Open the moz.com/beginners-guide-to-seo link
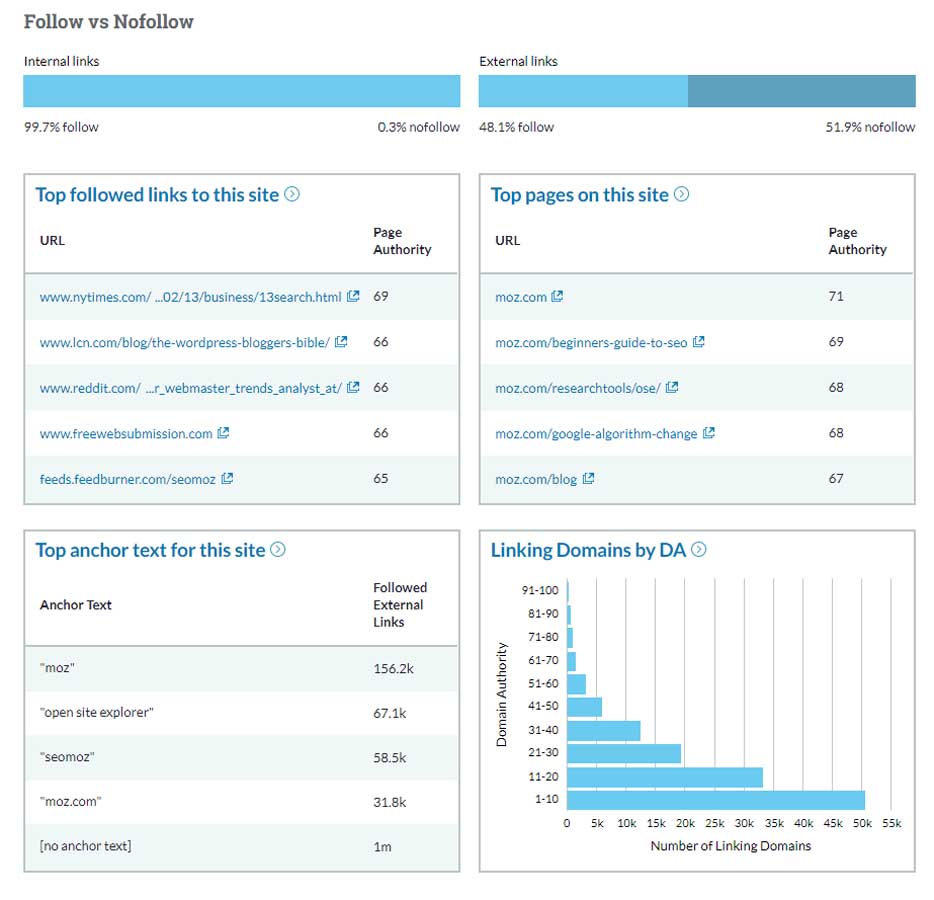934x900 pixels. [591, 342]
